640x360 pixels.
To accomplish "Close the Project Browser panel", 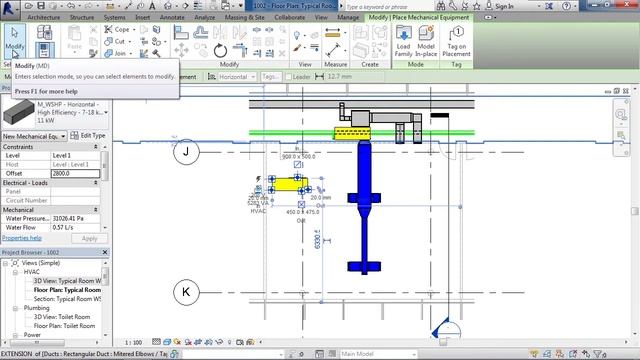I will tap(104, 252).
